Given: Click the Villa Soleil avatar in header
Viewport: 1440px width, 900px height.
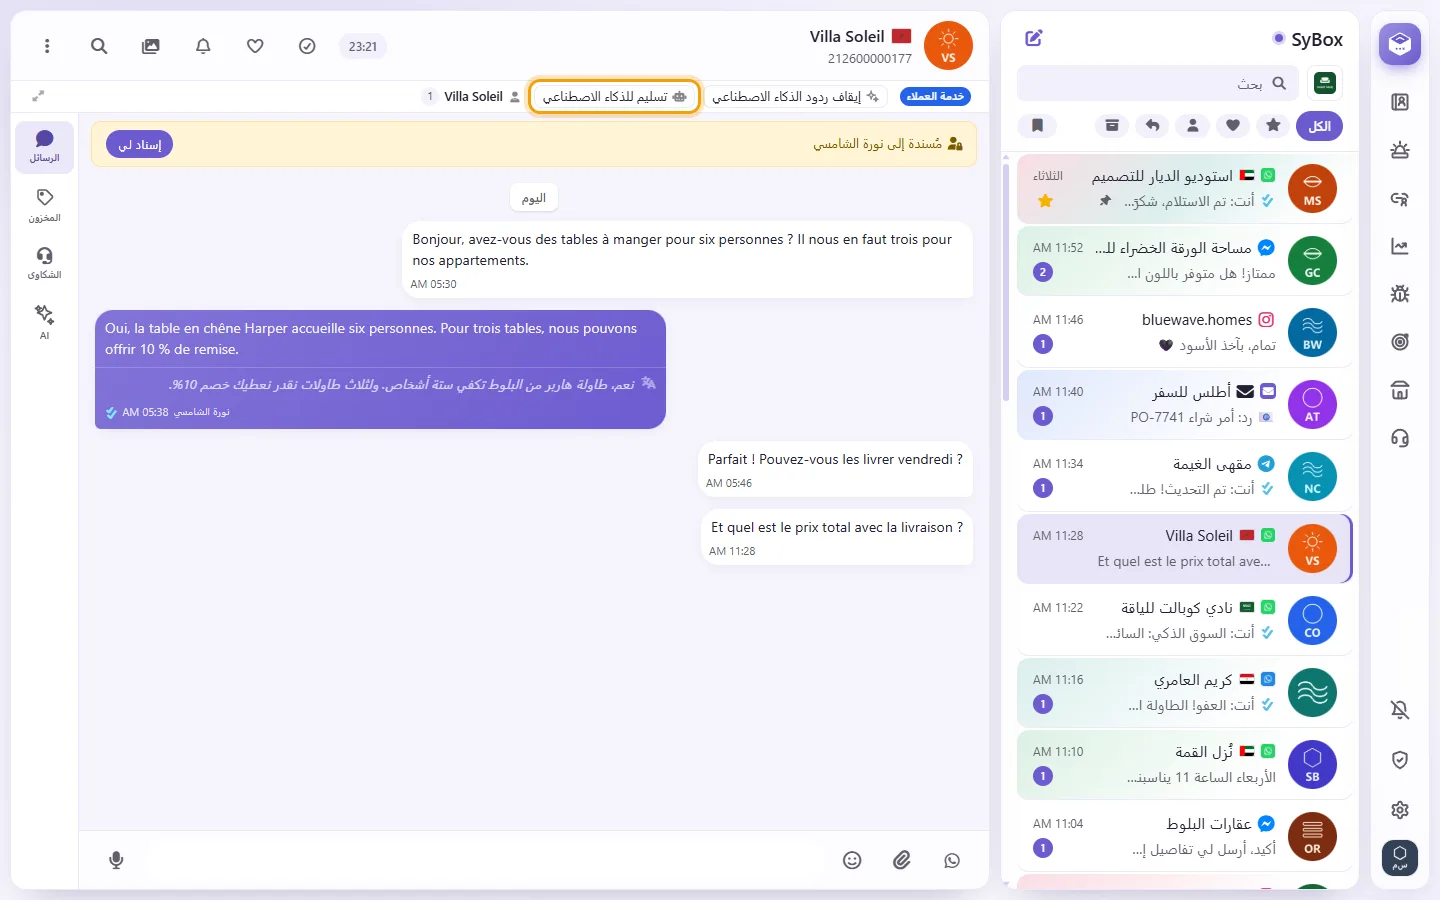Looking at the screenshot, I should pos(948,46).
